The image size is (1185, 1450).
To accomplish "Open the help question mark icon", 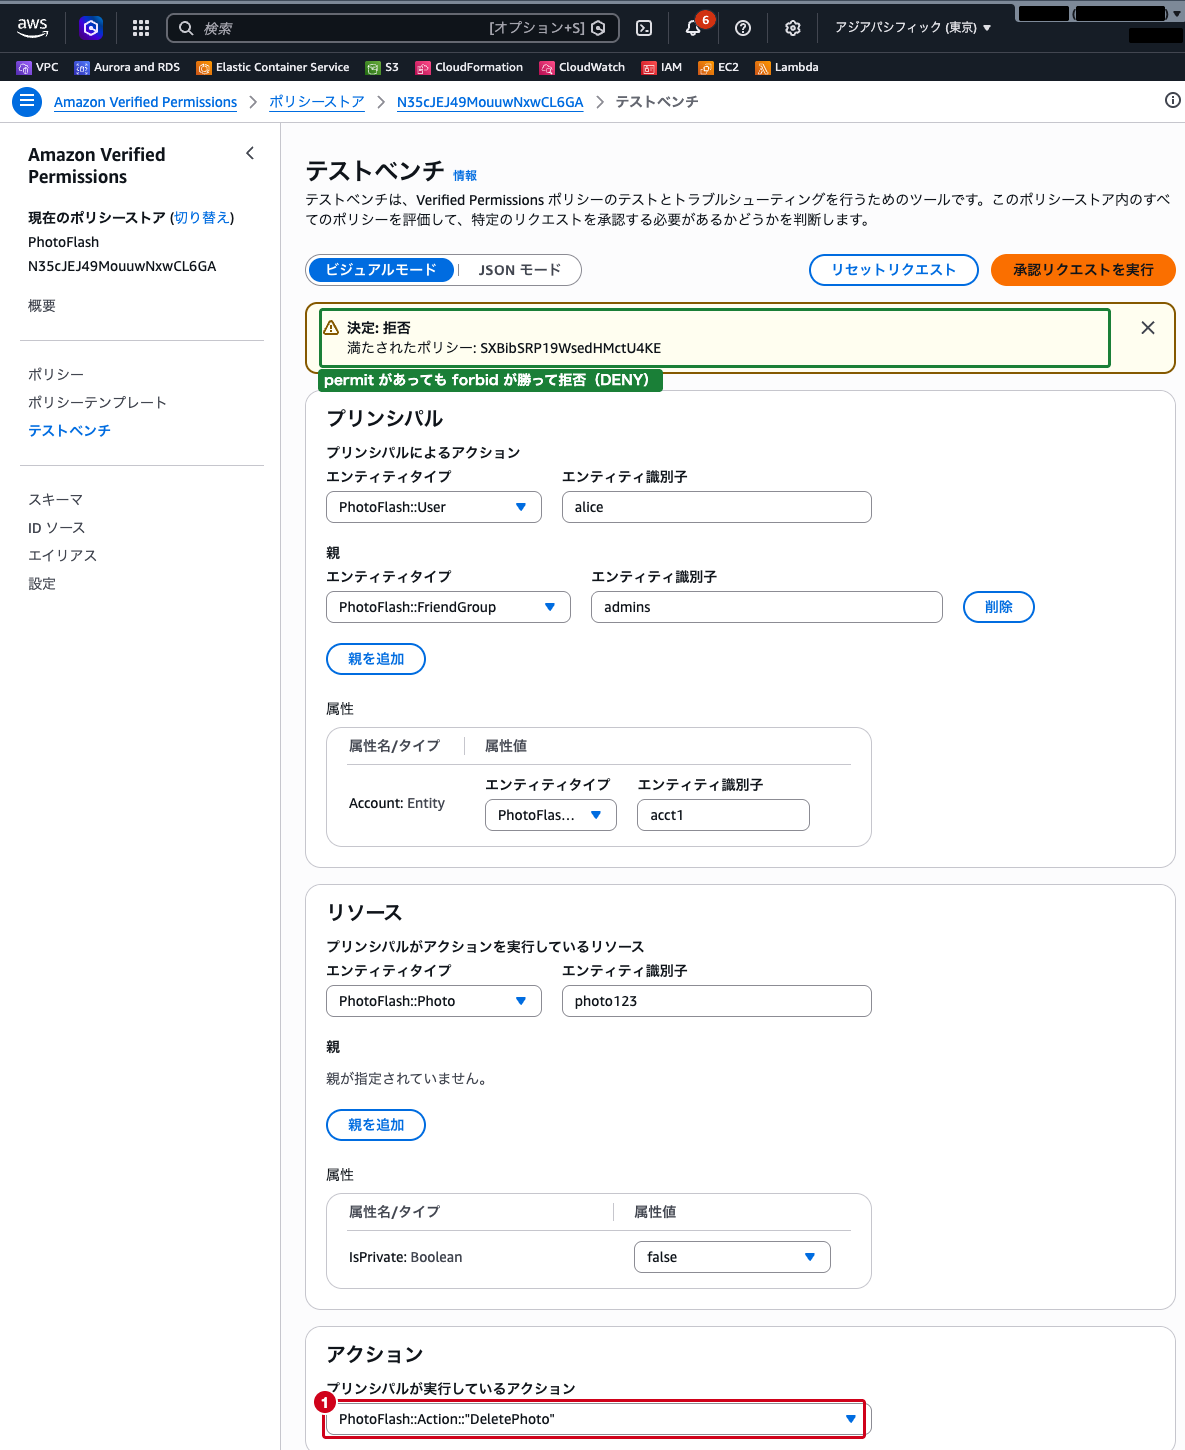I will (743, 28).
